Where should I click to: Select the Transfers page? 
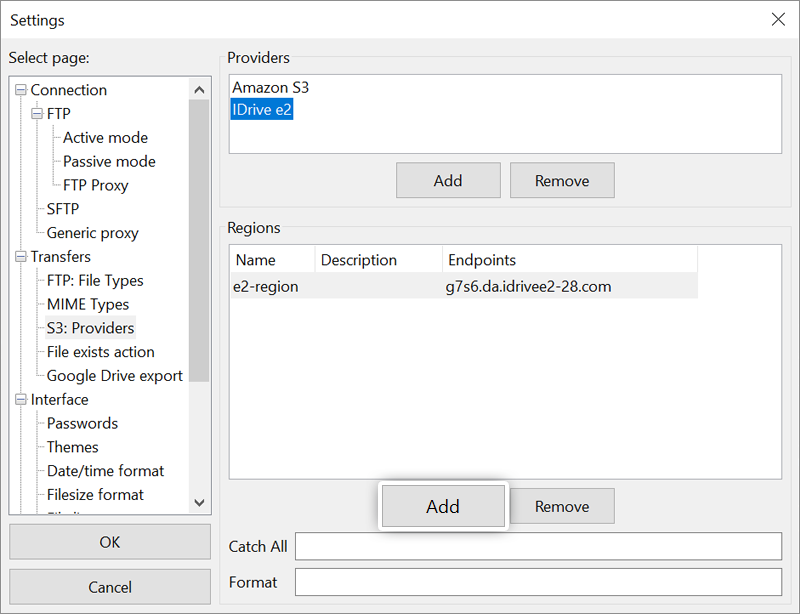pyautogui.click(x=60, y=257)
